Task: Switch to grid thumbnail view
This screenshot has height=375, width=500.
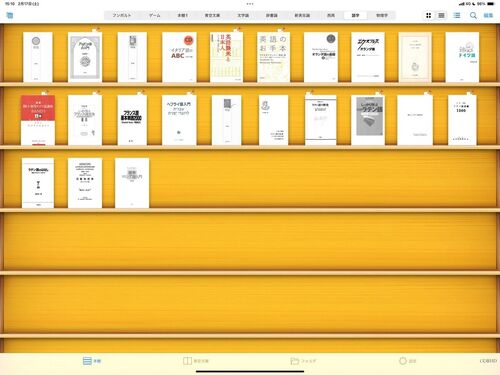Action: pyautogui.click(x=429, y=15)
